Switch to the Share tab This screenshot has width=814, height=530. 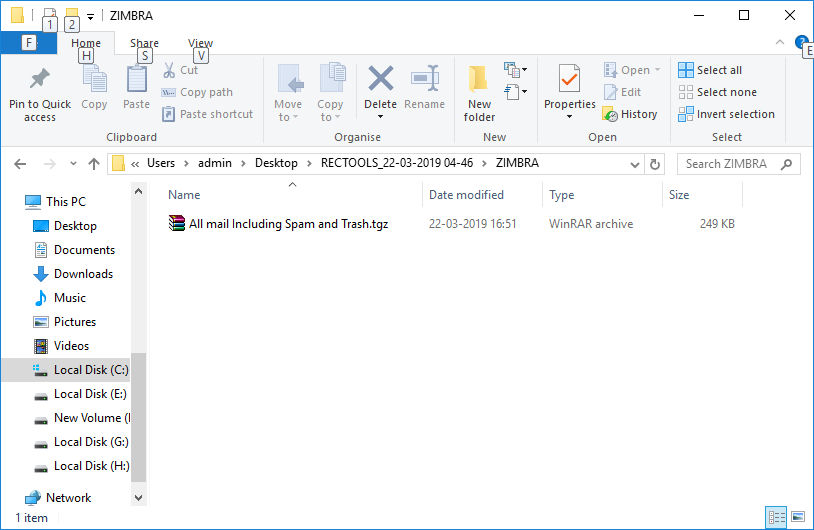pyautogui.click(x=144, y=43)
